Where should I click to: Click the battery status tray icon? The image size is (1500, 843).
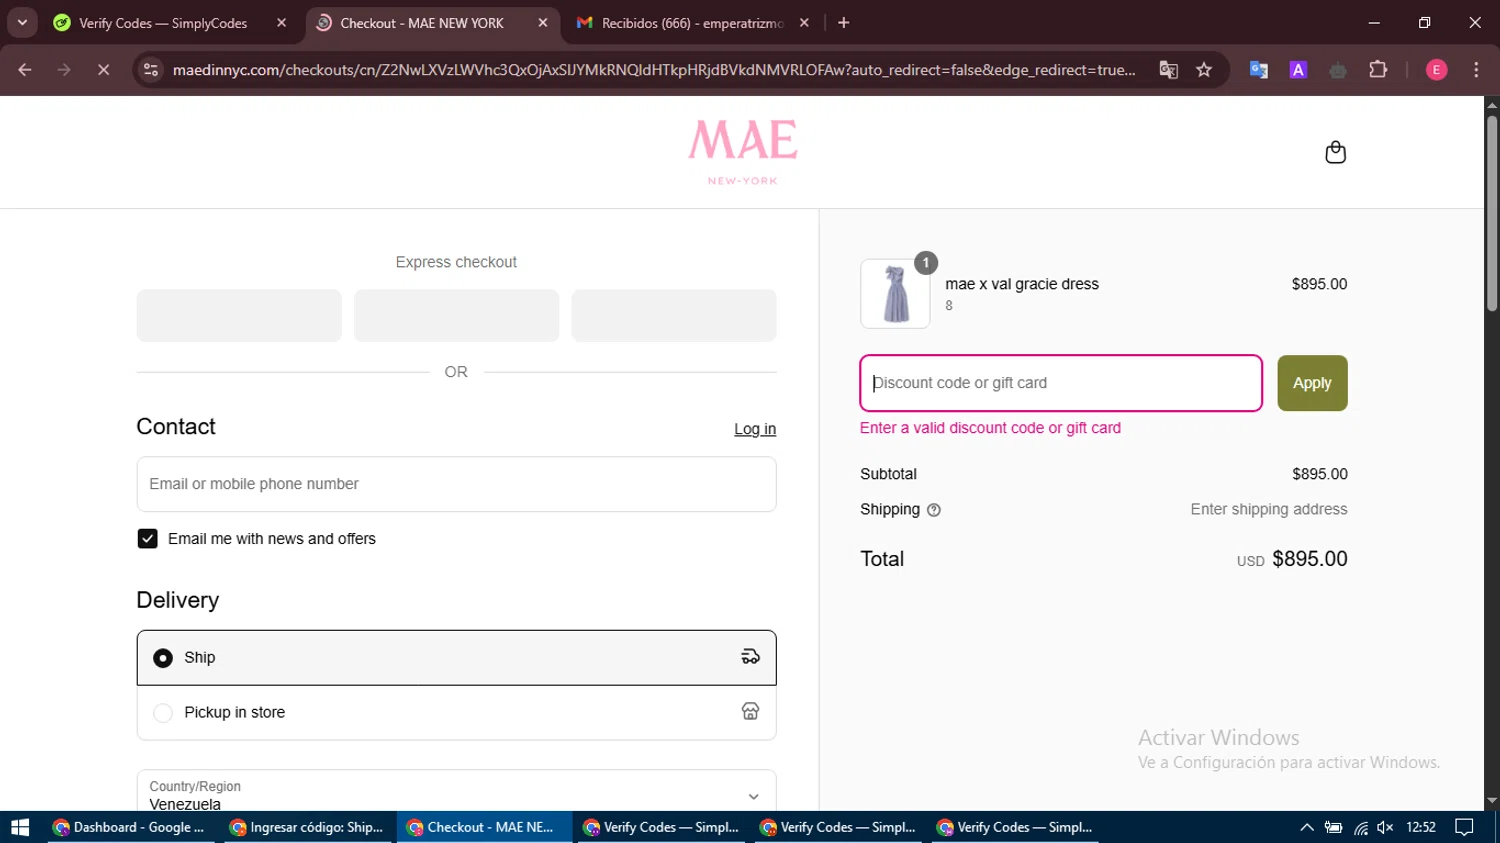coord(1333,827)
